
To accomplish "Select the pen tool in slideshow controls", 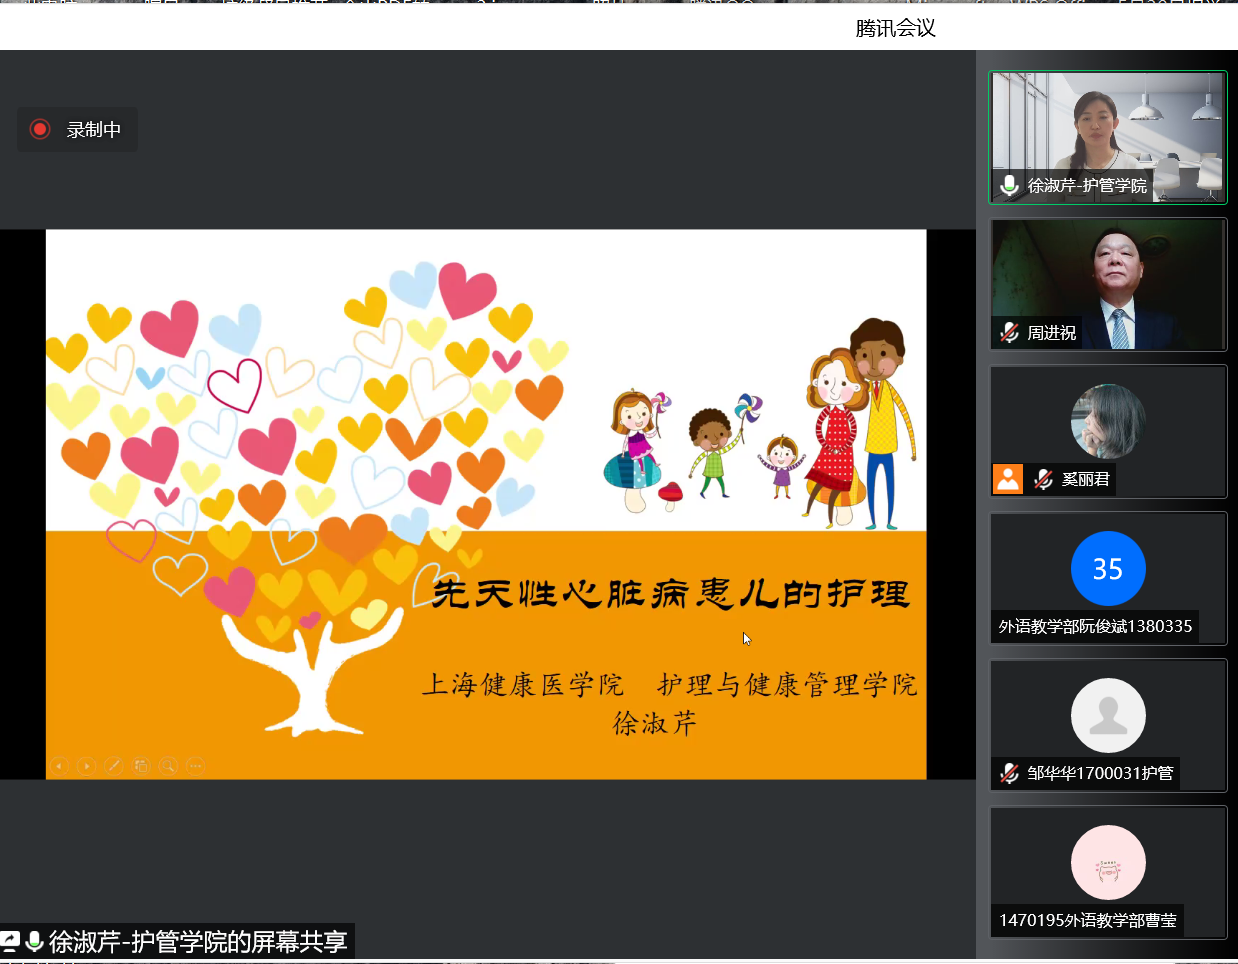I will pos(113,766).
